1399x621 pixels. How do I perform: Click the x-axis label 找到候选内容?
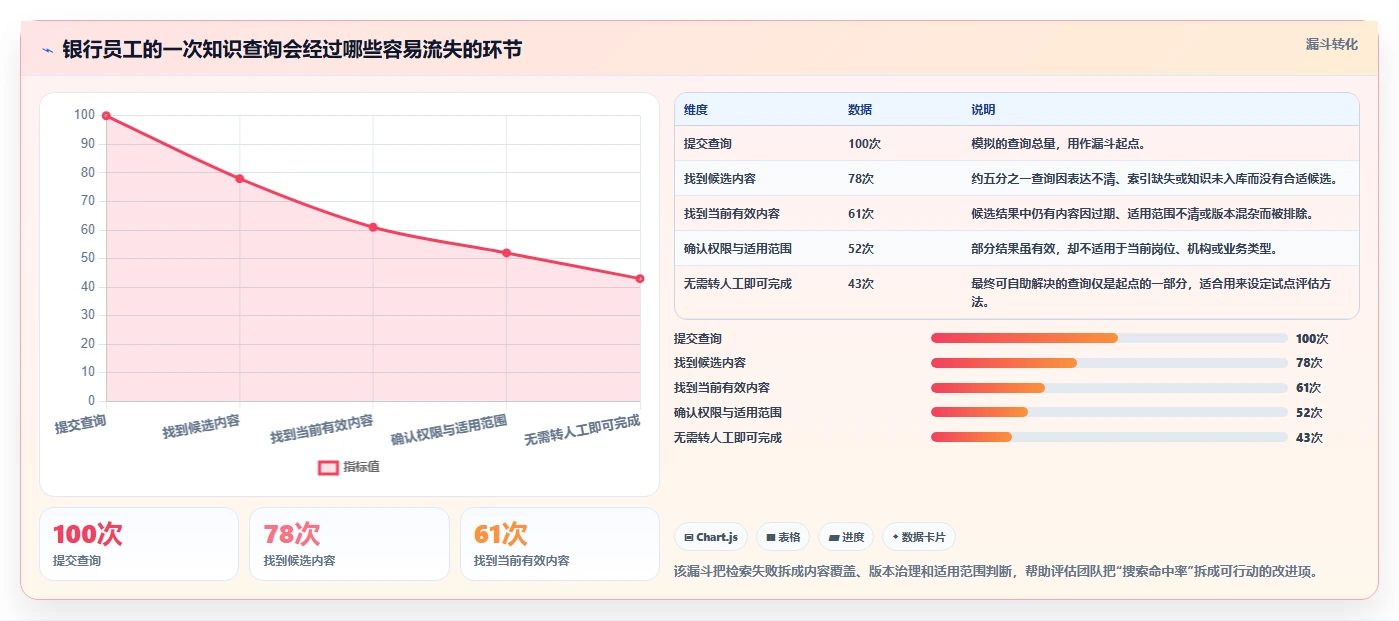[201, 426]
